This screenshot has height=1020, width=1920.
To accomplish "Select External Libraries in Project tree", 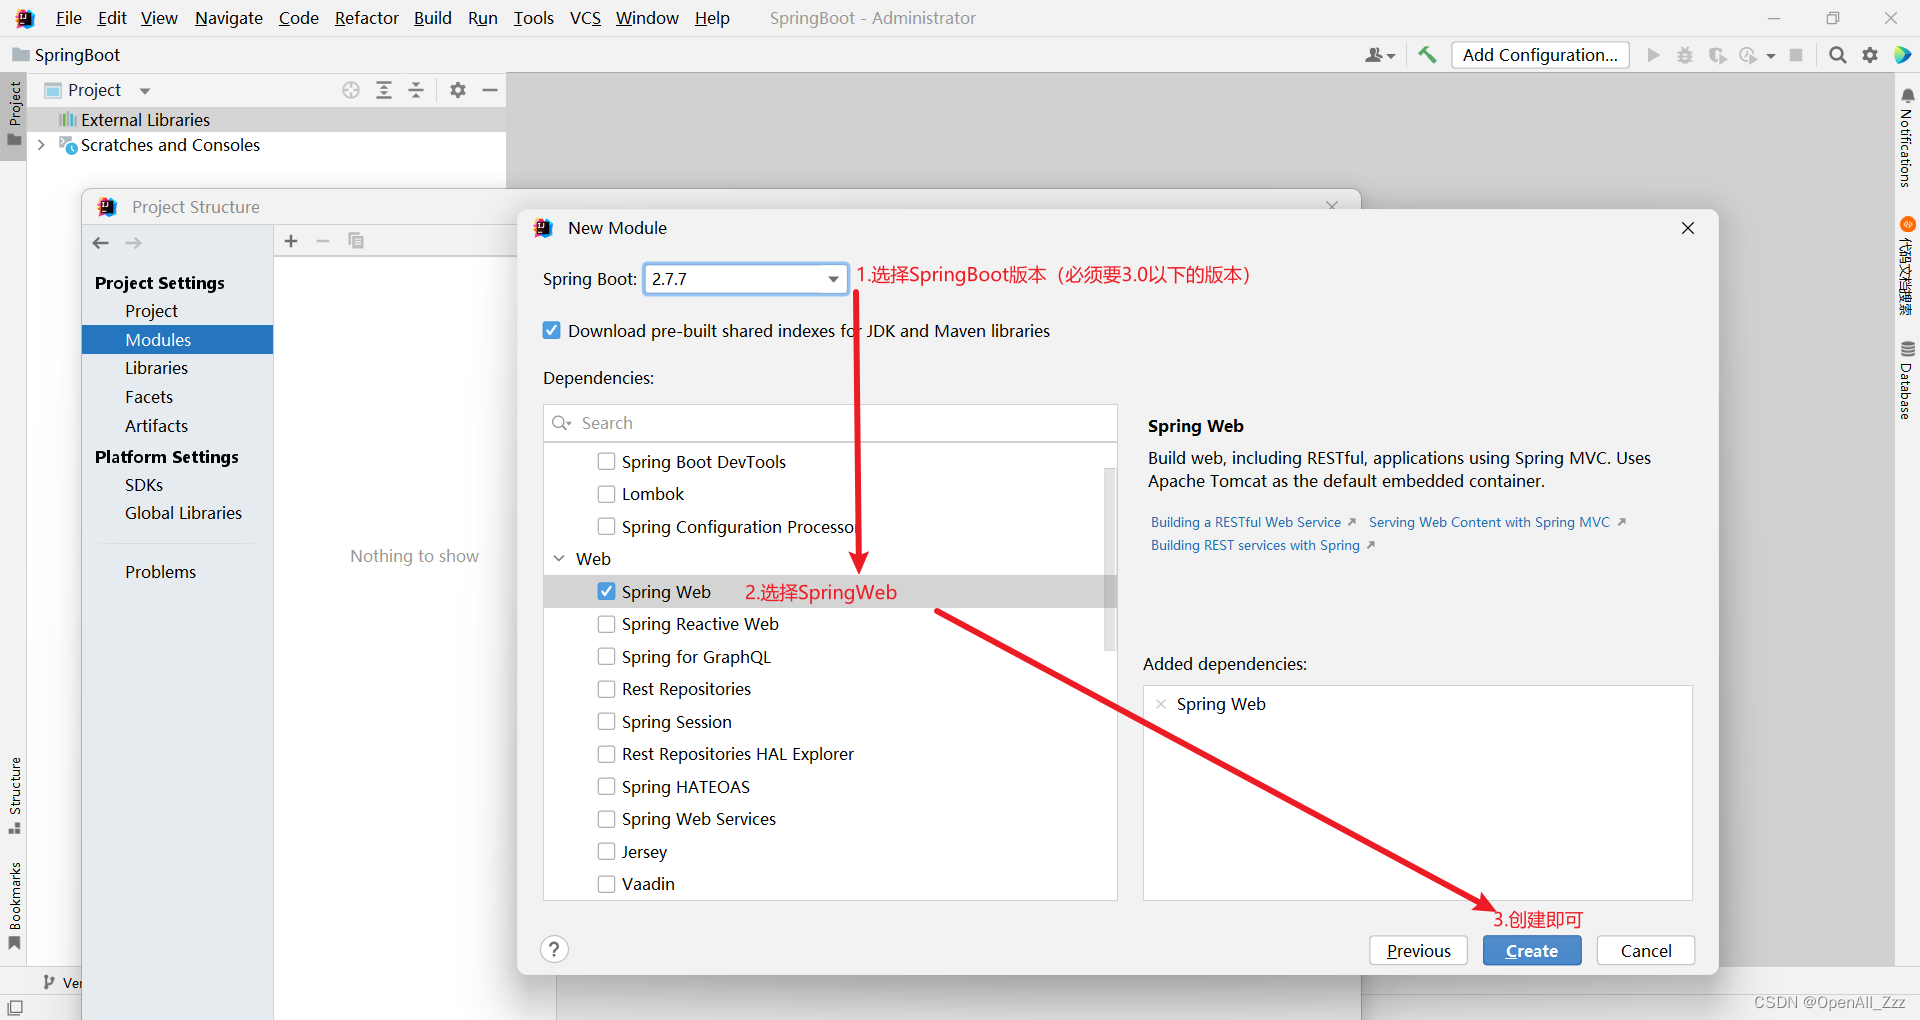I will [x=145, y=120].
